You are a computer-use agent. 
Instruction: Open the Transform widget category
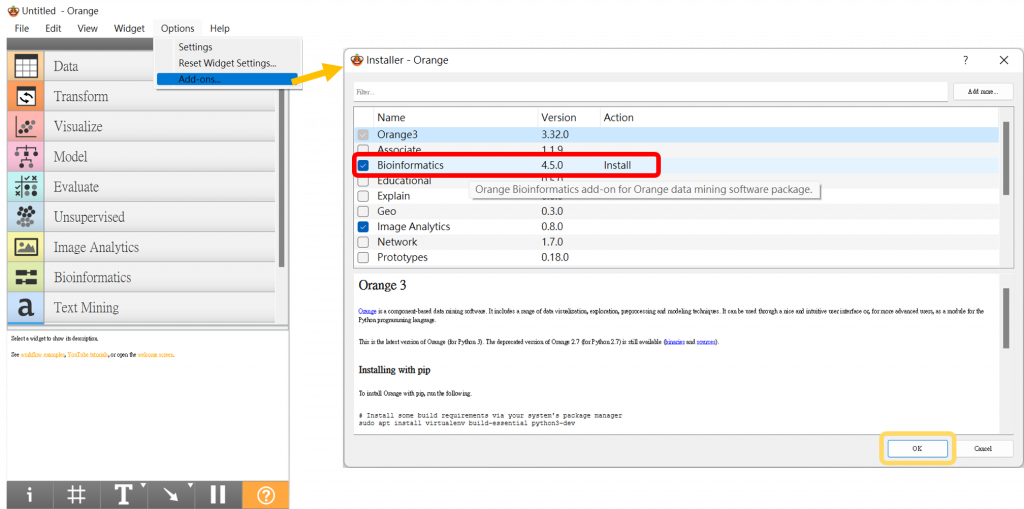pyautogui.click(x=141, y=96)
